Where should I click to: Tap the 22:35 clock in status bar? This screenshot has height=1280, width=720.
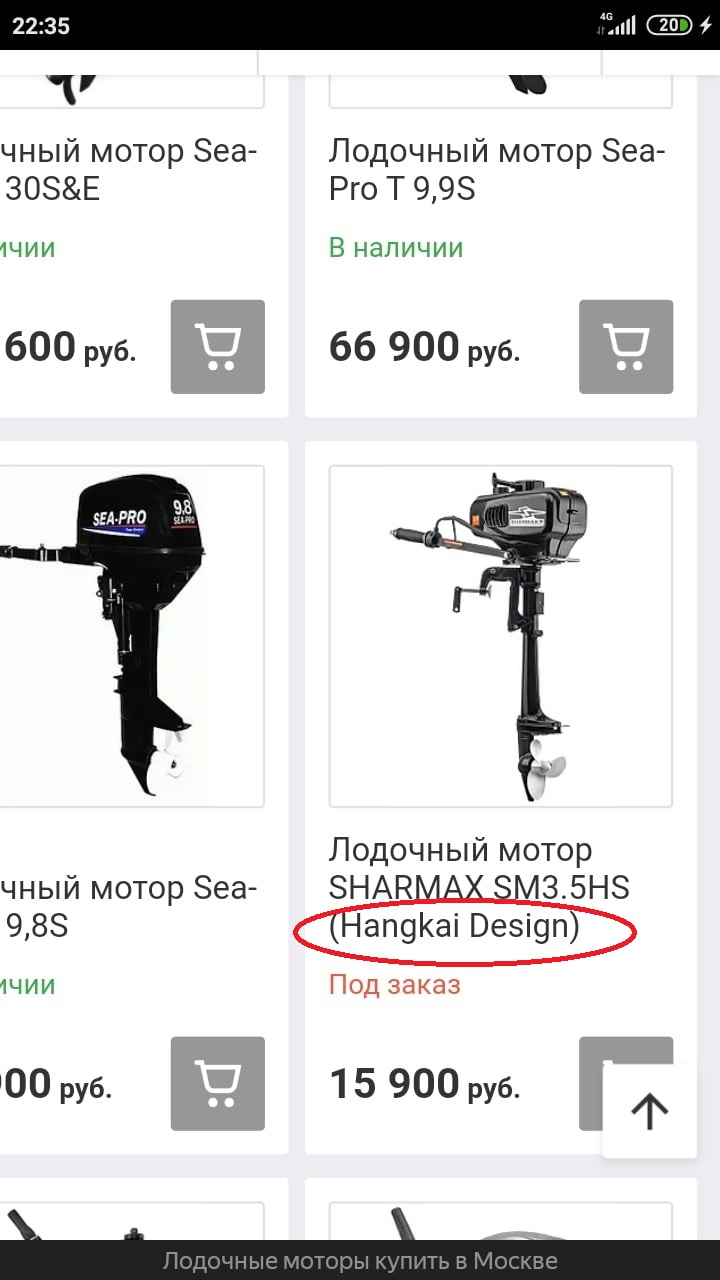(41, 26)
